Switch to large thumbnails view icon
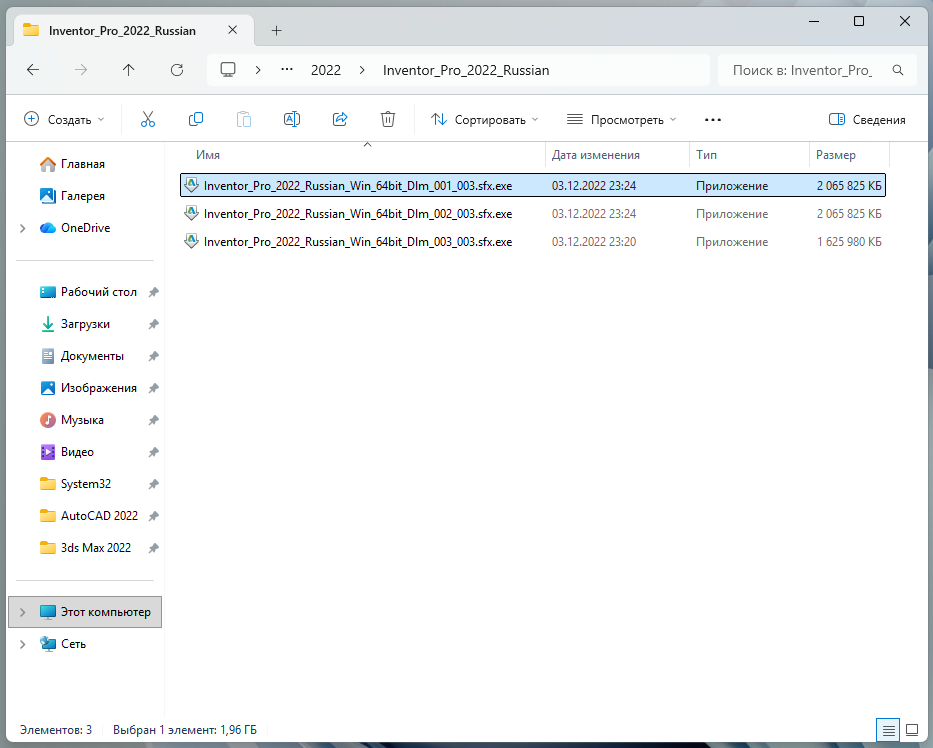The width and height of the screenshot is (933, 748). (912, 730)
